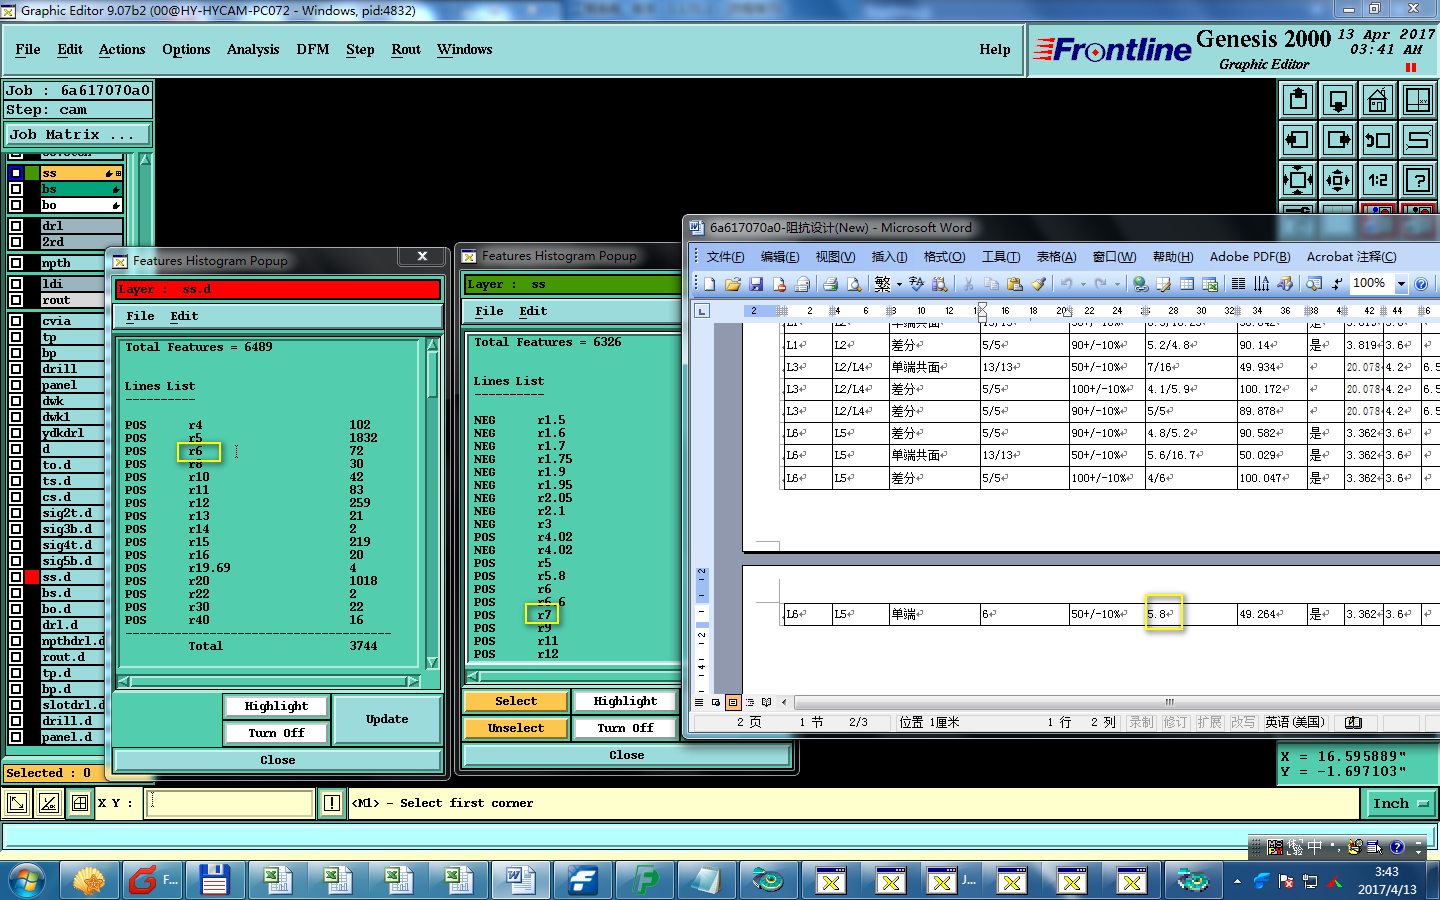Click Word's Paste toolbar icon
The height and width of the screenshot is (900, 1440).
[1014, 284]
